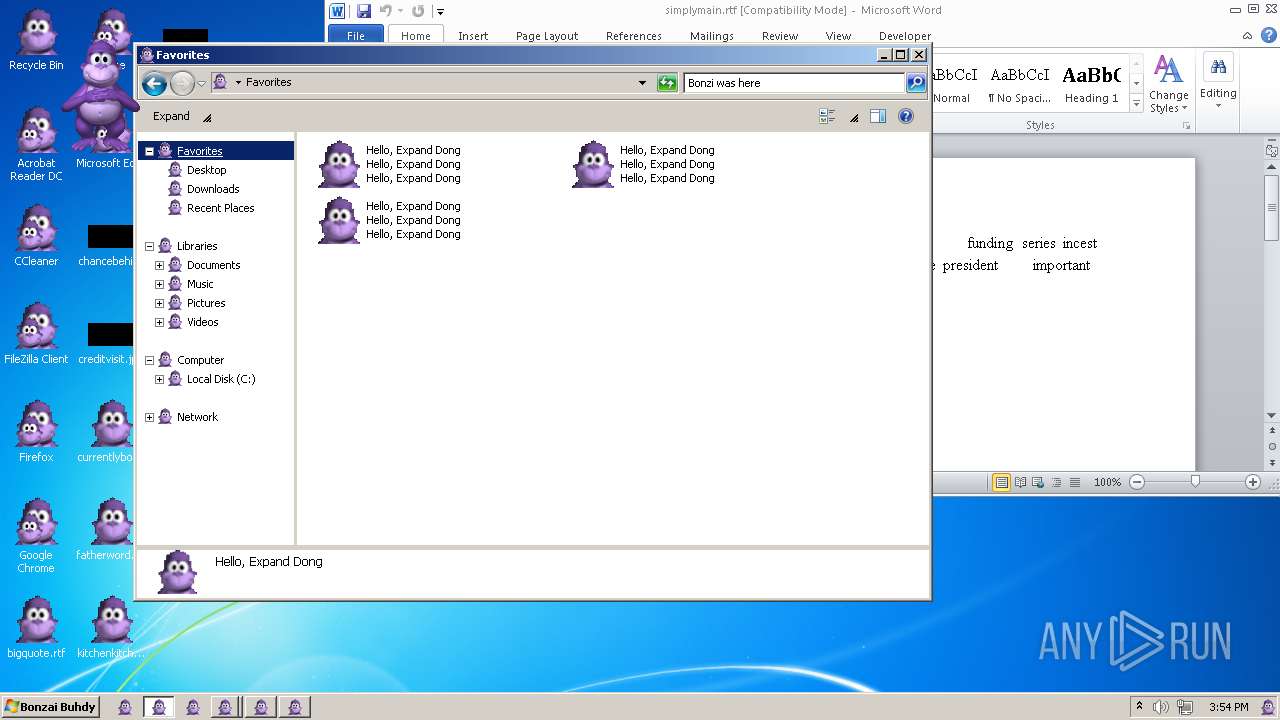This screenshot has height=720, width=1280.
Task: Open recent pages dropdown arrow
Action: tap(201, 83)
